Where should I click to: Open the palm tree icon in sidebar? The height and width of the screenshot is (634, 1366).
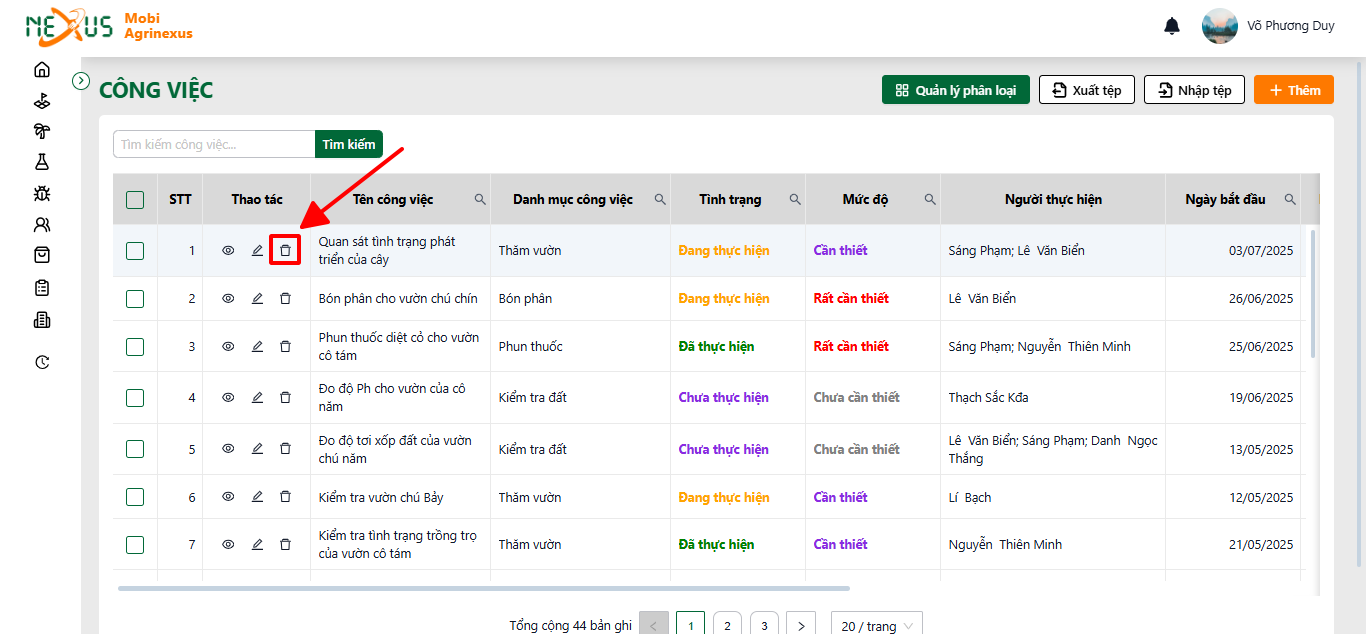(41, 131)
